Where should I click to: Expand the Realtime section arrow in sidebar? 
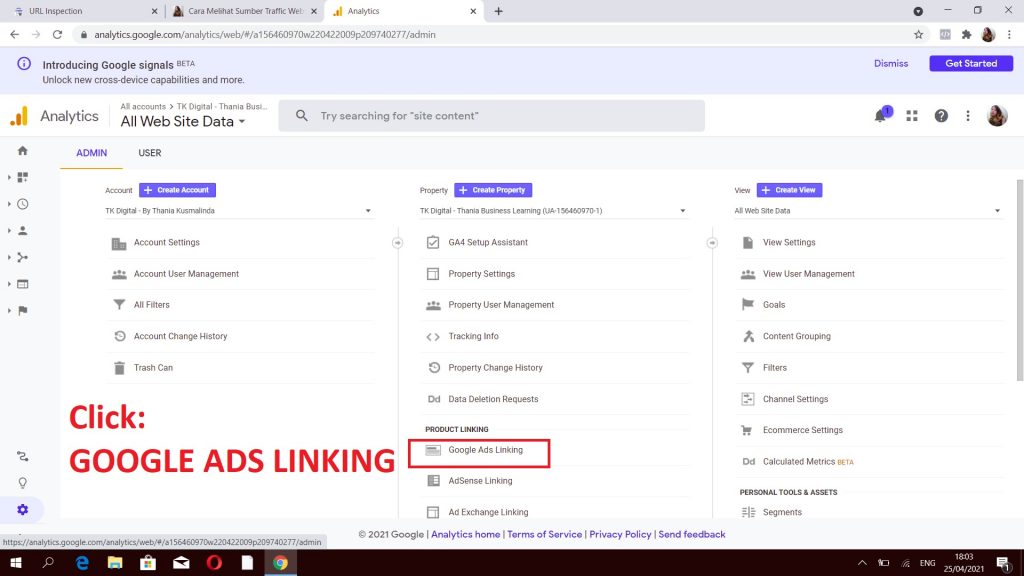tap(9, 204)
